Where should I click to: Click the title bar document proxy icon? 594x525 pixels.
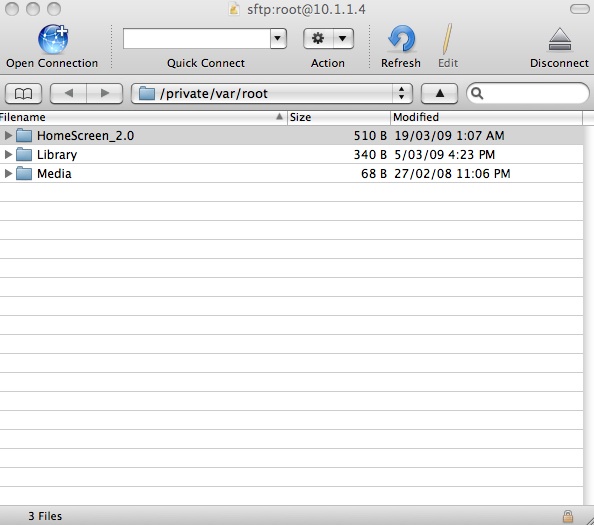234,9
